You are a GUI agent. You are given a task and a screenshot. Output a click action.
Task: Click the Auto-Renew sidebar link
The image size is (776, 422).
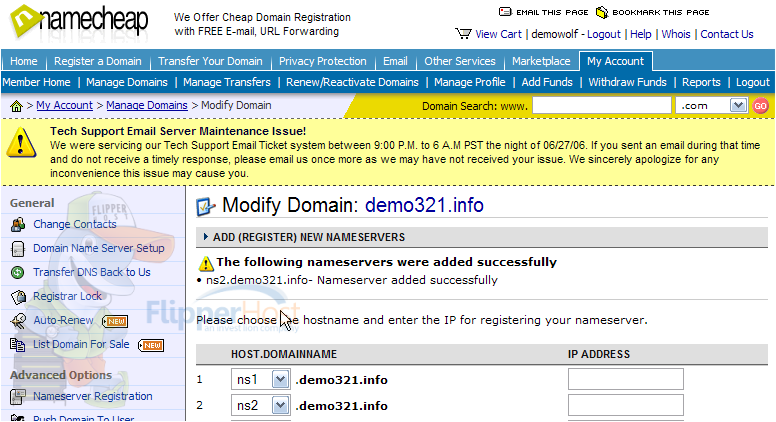click(x=63, y=320)
